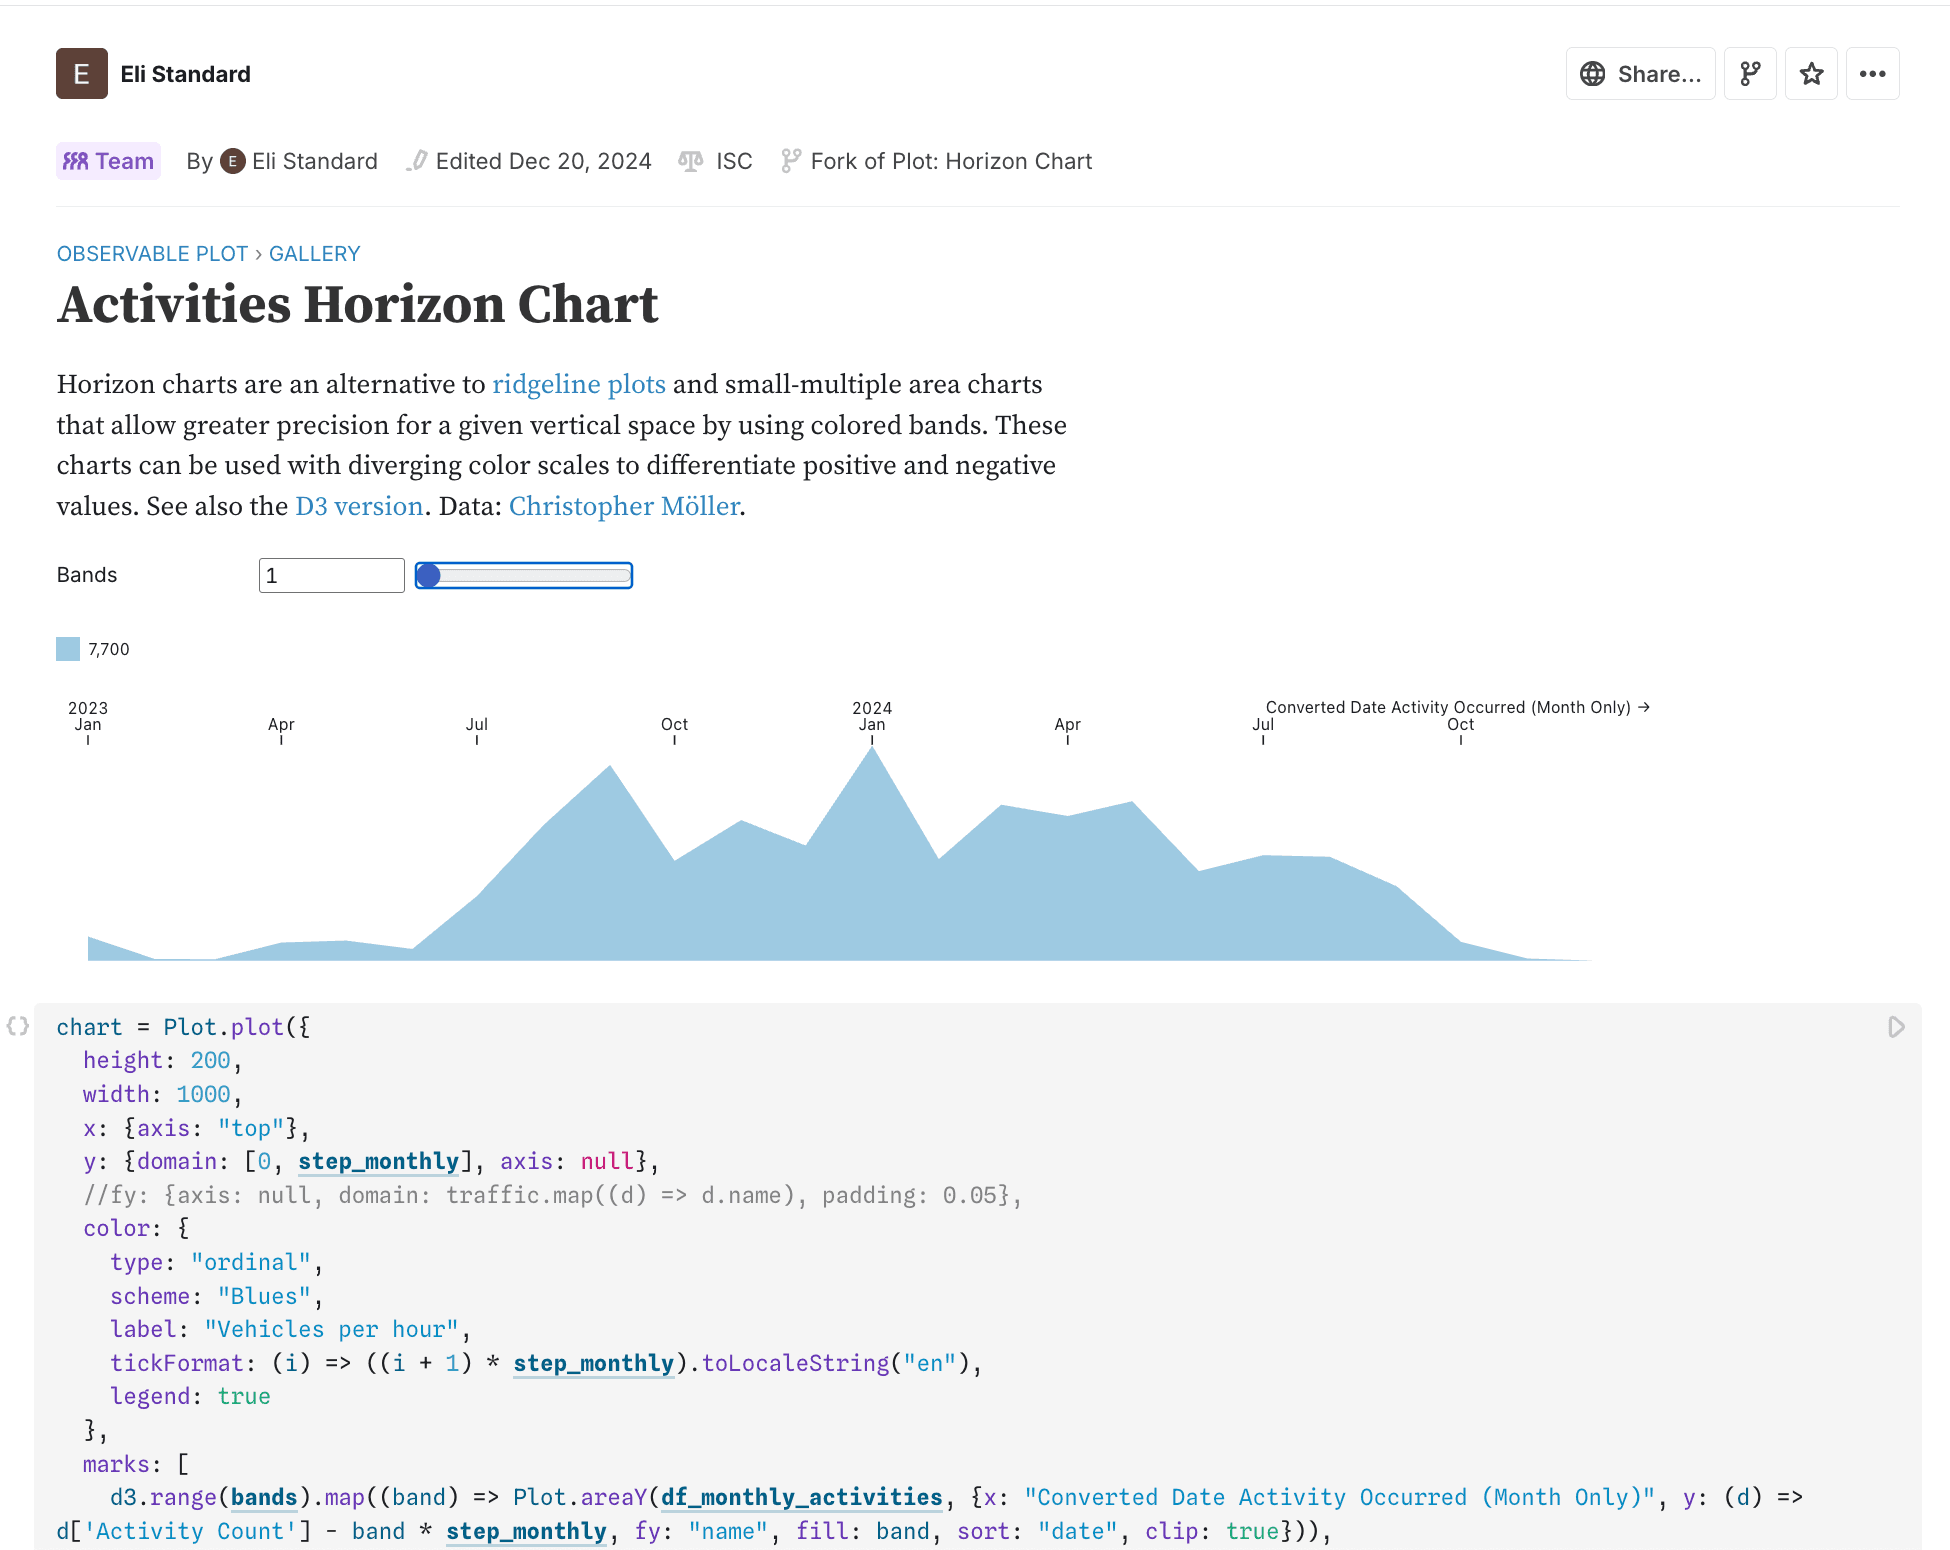Select the "Blues" scheme string

(264, 1296)
